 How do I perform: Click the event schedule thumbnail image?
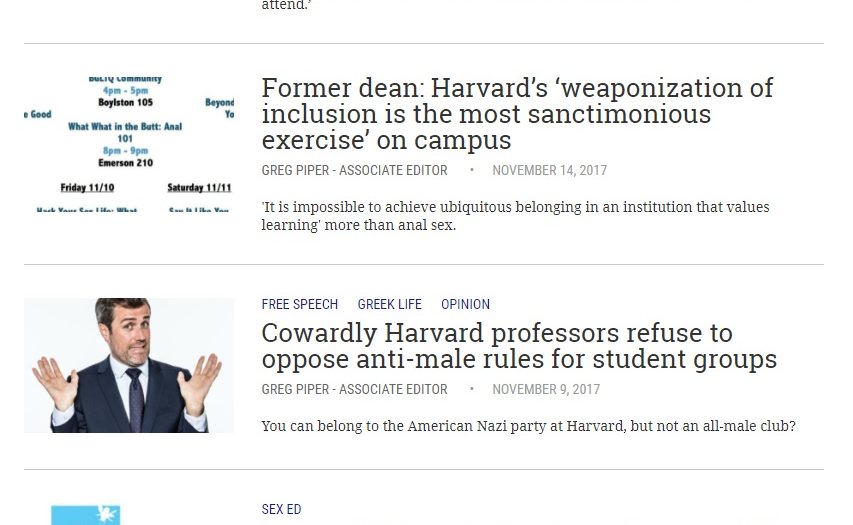click(x=129, y=144)
